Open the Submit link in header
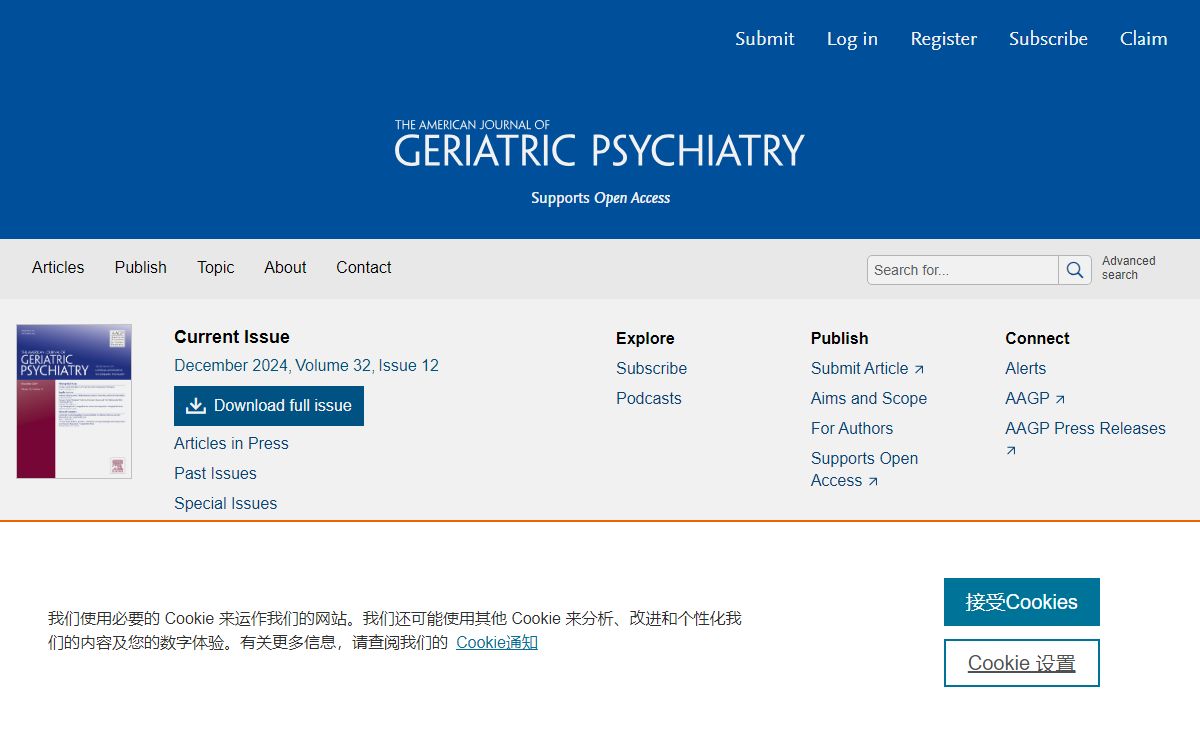 765,38
